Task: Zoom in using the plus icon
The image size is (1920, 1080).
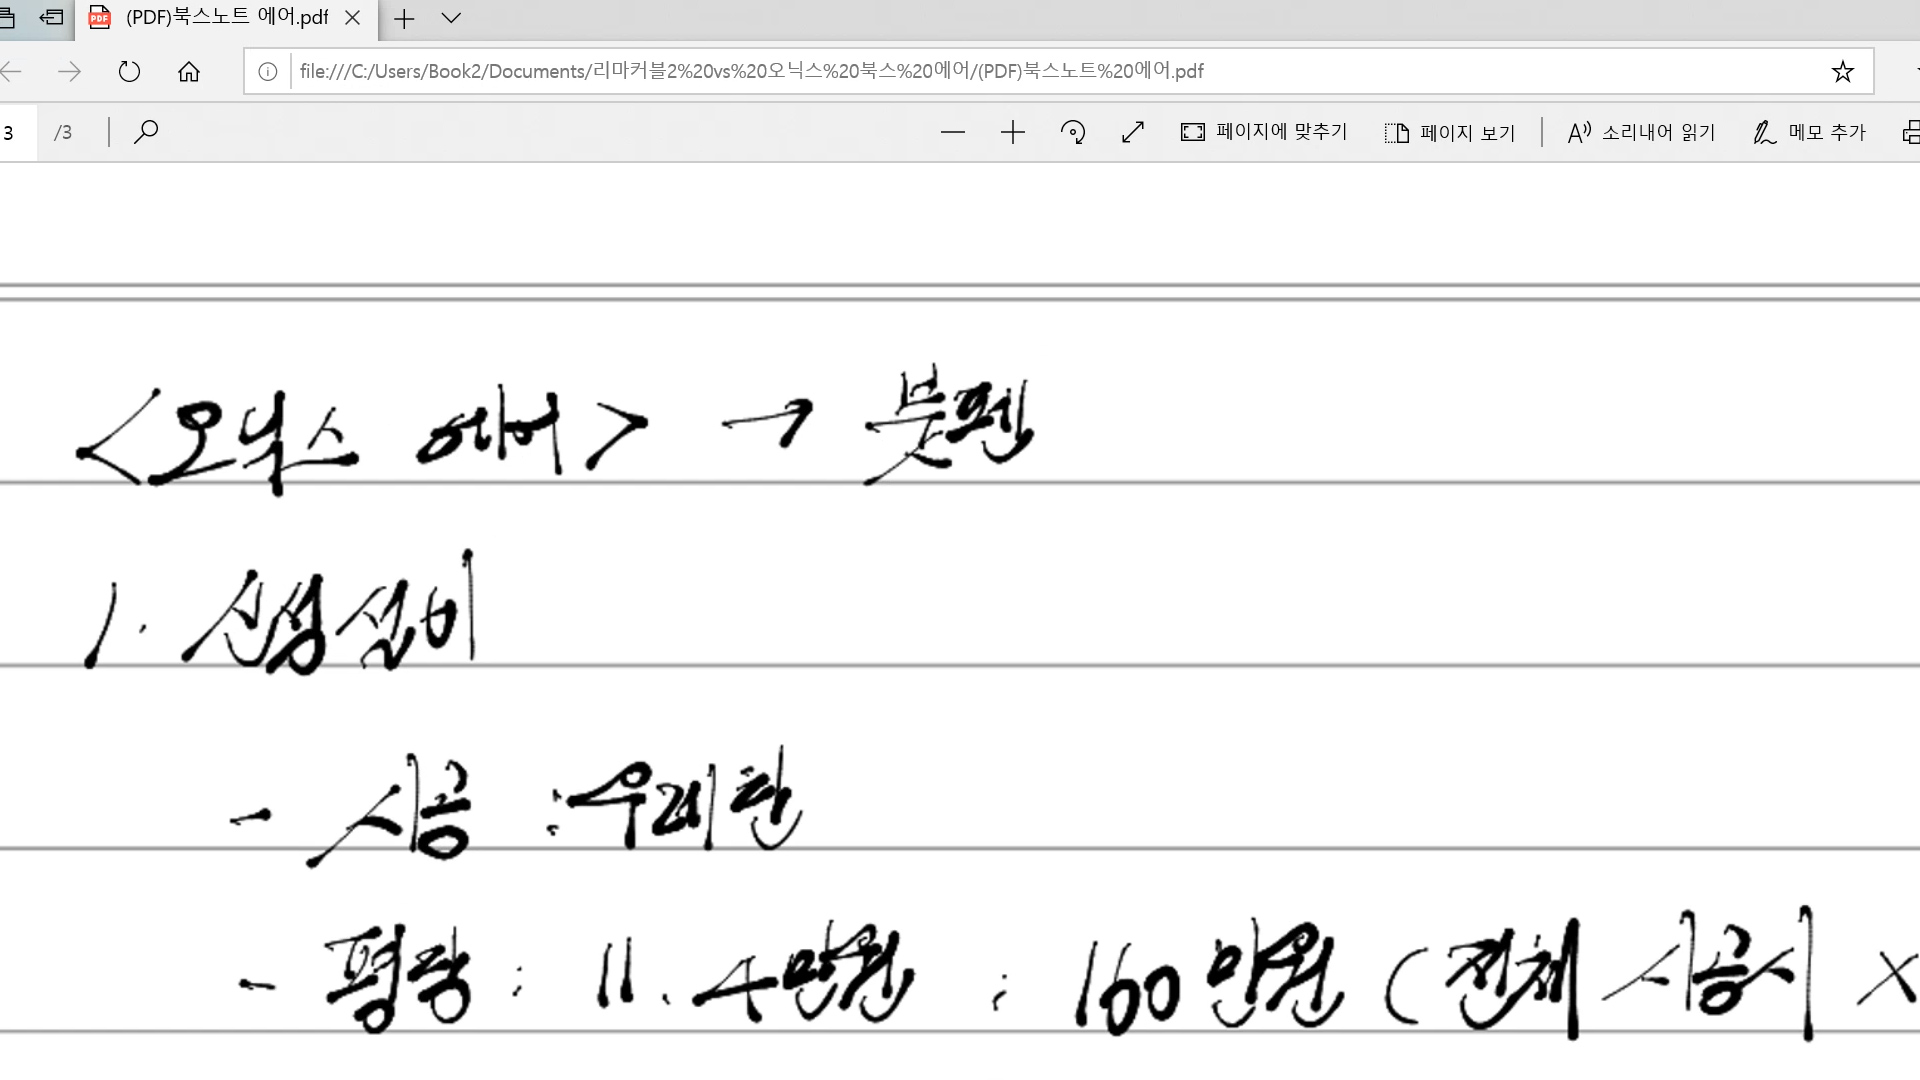Action: pyautogui.click(x=1012, y=132)
